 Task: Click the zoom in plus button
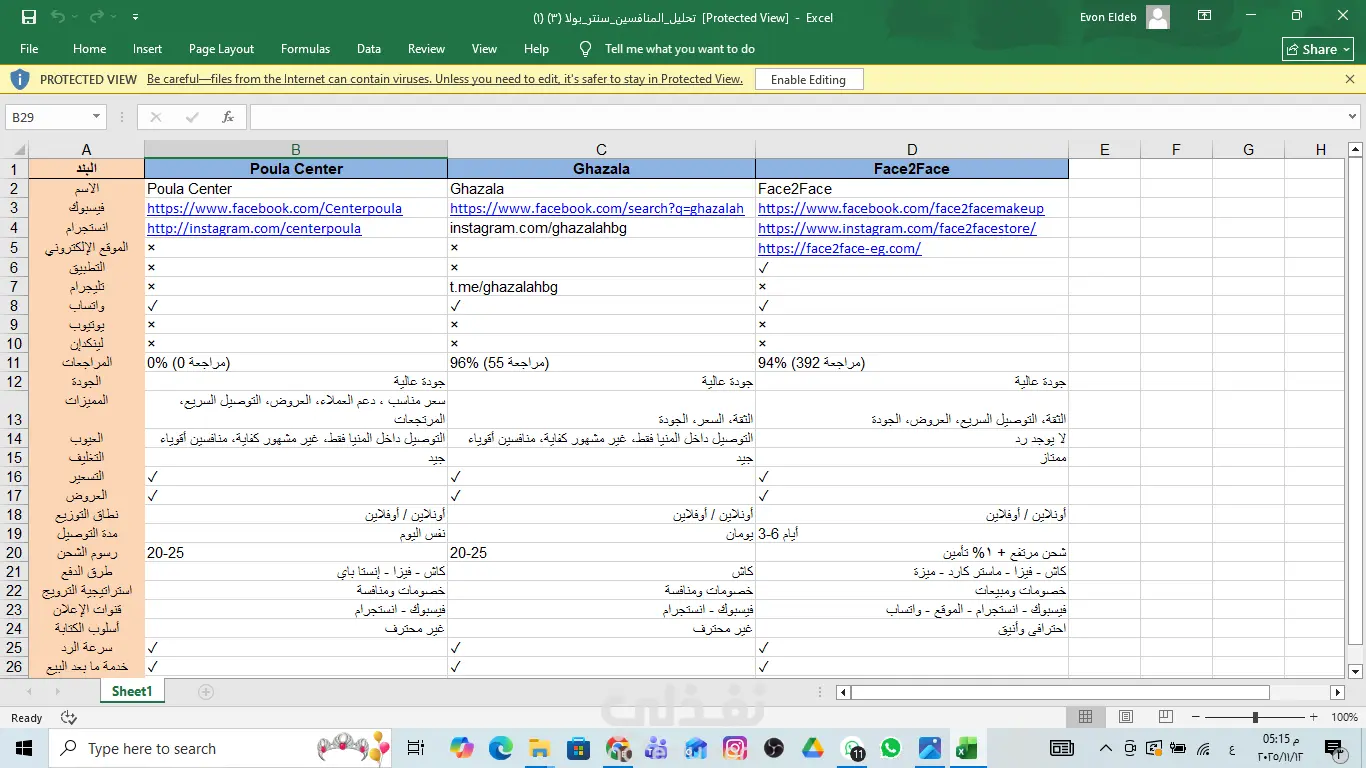(x=1314, y=717)
